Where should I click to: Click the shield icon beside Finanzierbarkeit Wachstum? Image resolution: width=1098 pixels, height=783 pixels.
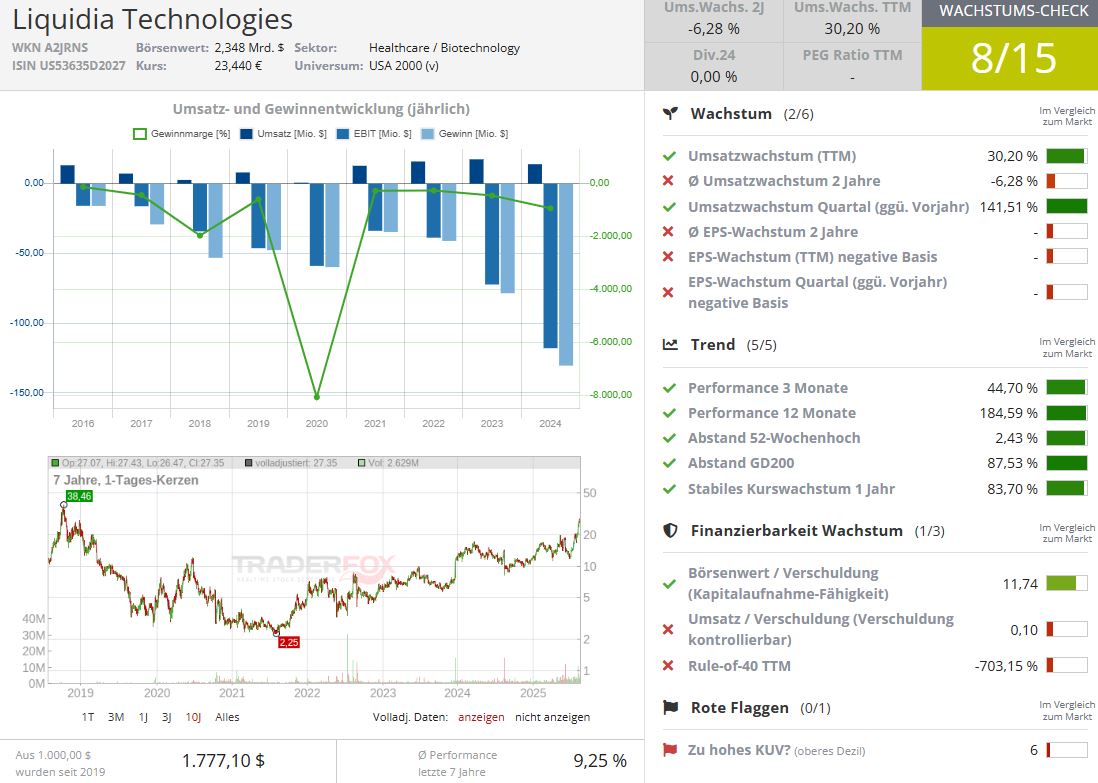click(x=670, y=531)
